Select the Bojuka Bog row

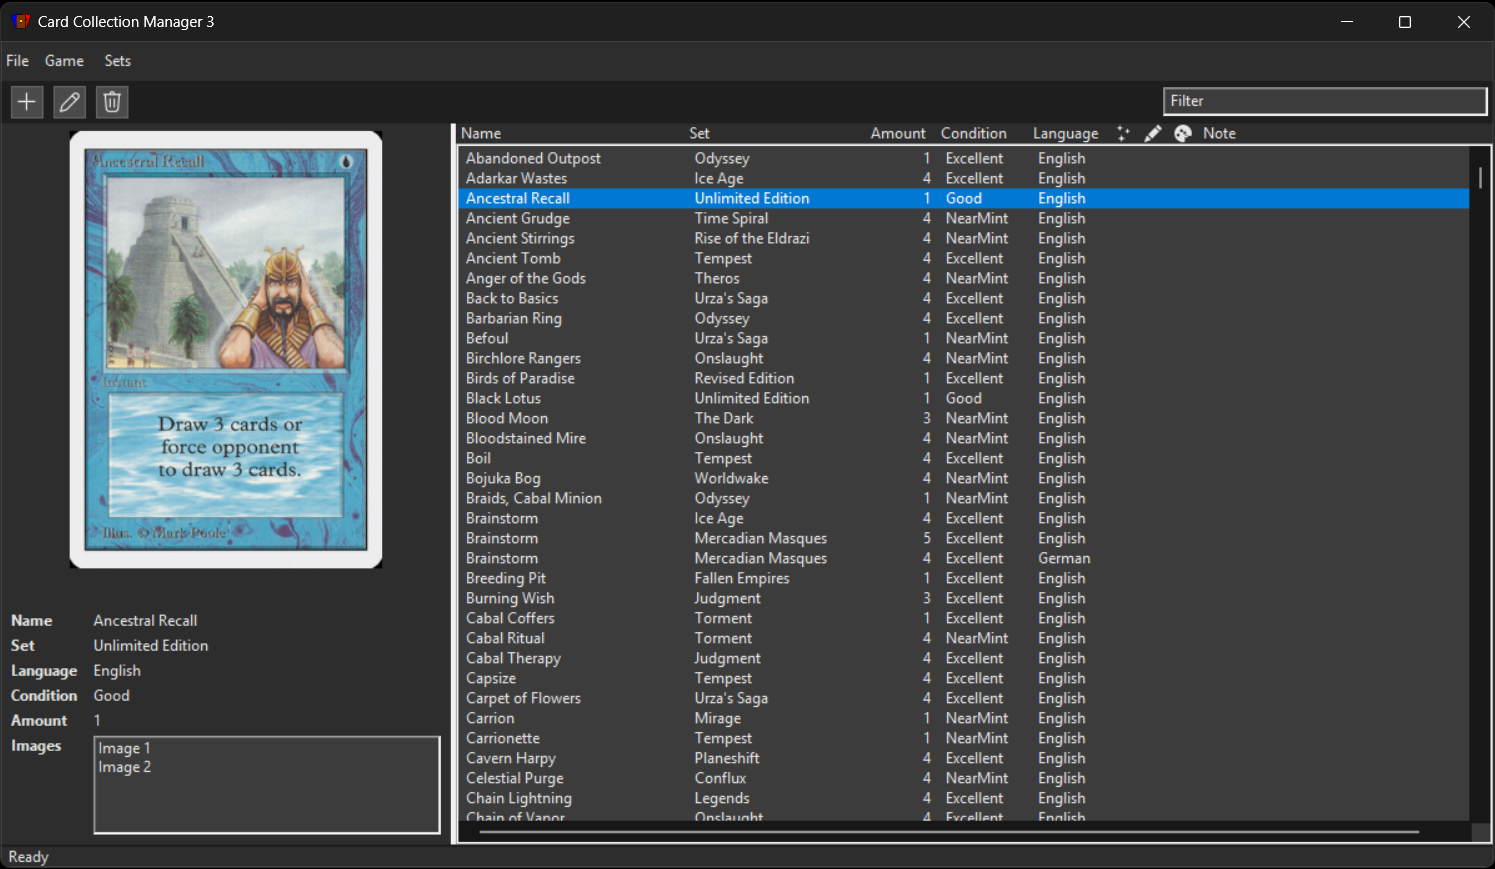click(x=964, y=478)
